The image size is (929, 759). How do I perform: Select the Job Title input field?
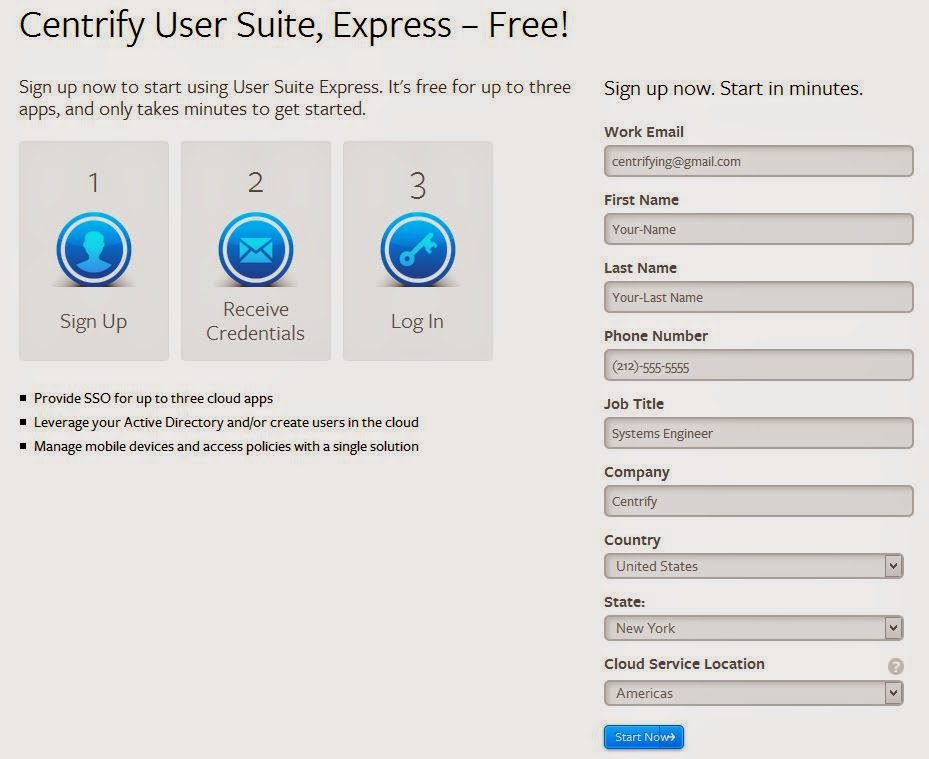[758, 433]
